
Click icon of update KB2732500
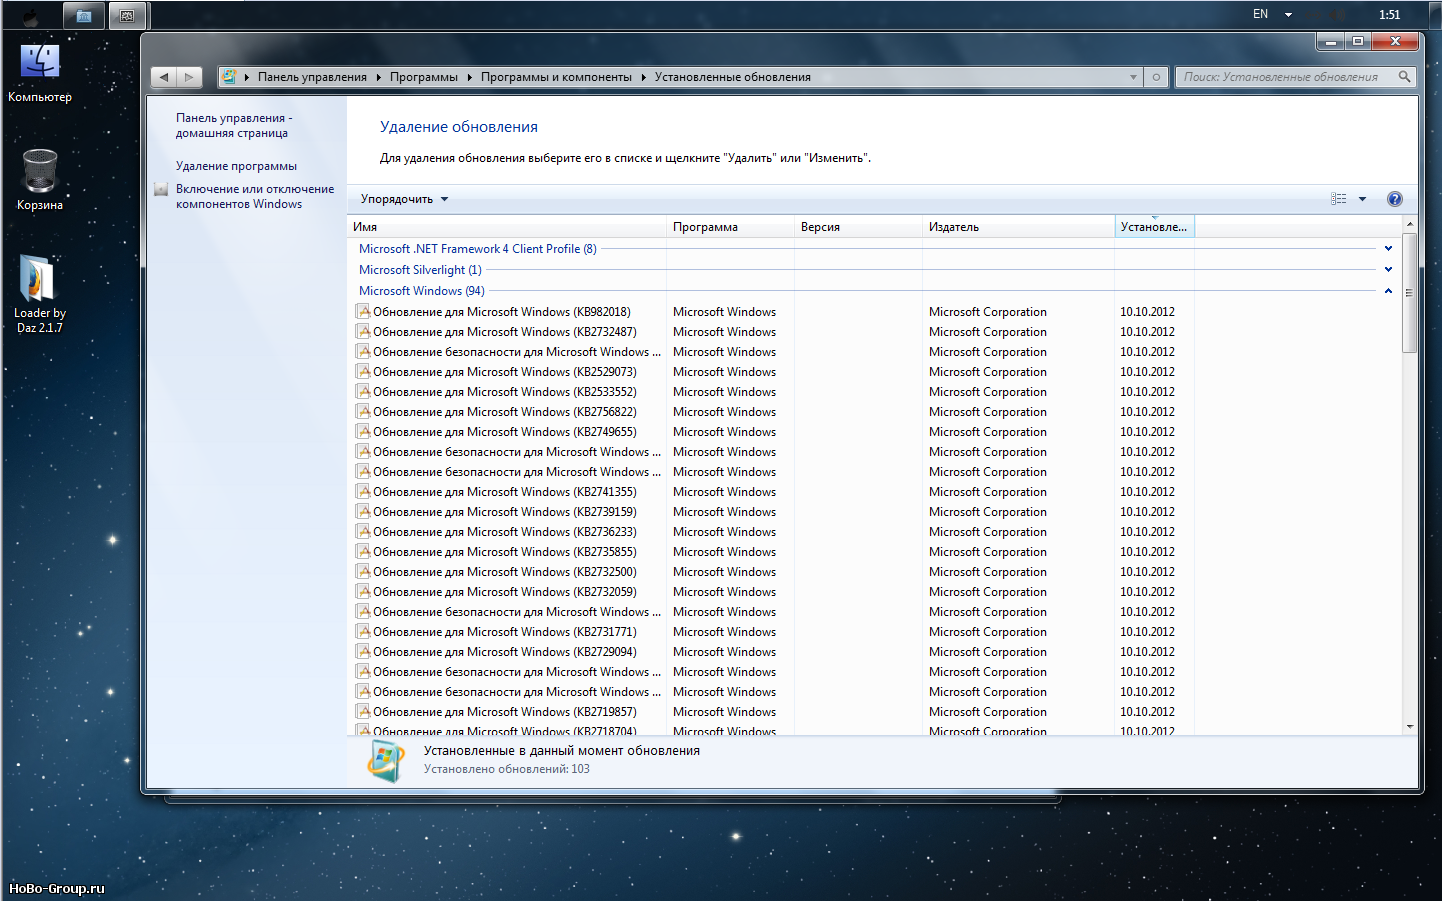pyautogui.click(x=363, y=571)
